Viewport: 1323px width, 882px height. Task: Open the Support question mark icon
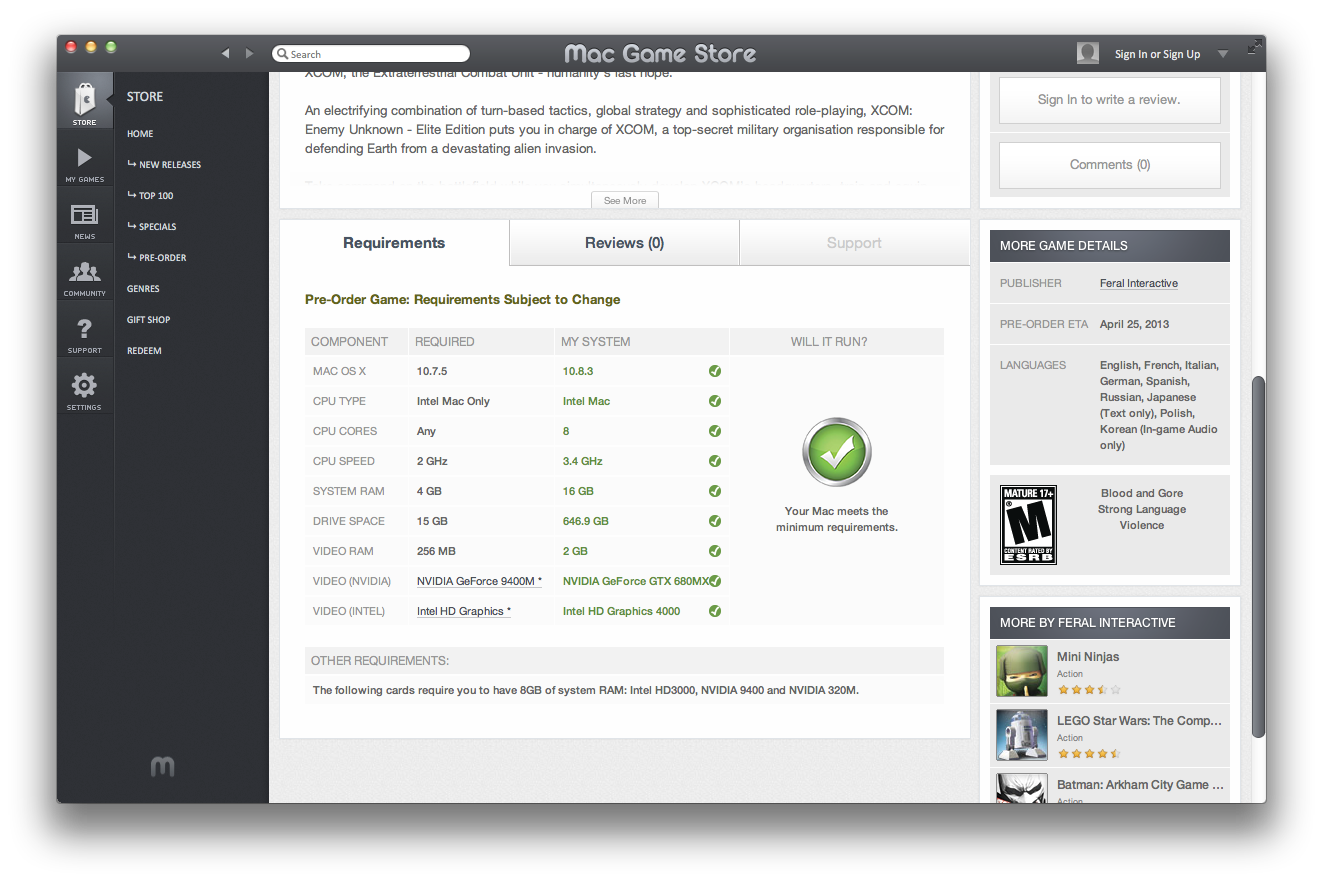click(x=85, y=334)
